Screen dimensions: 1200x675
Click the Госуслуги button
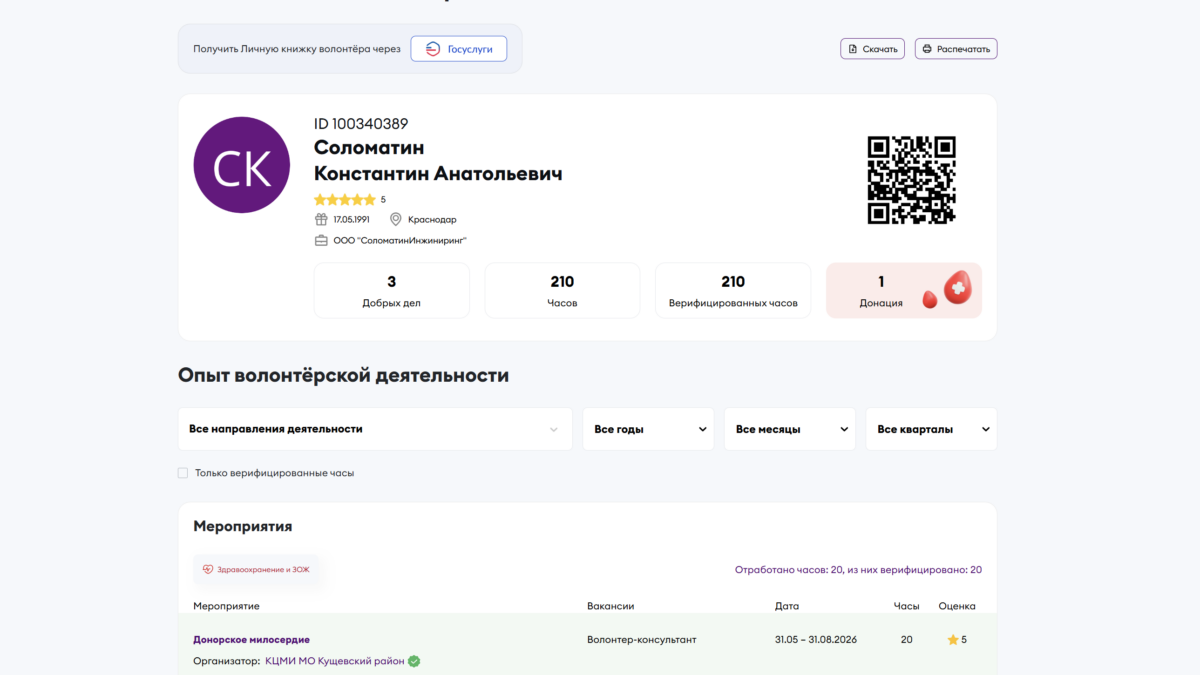(x=458, y=49)
